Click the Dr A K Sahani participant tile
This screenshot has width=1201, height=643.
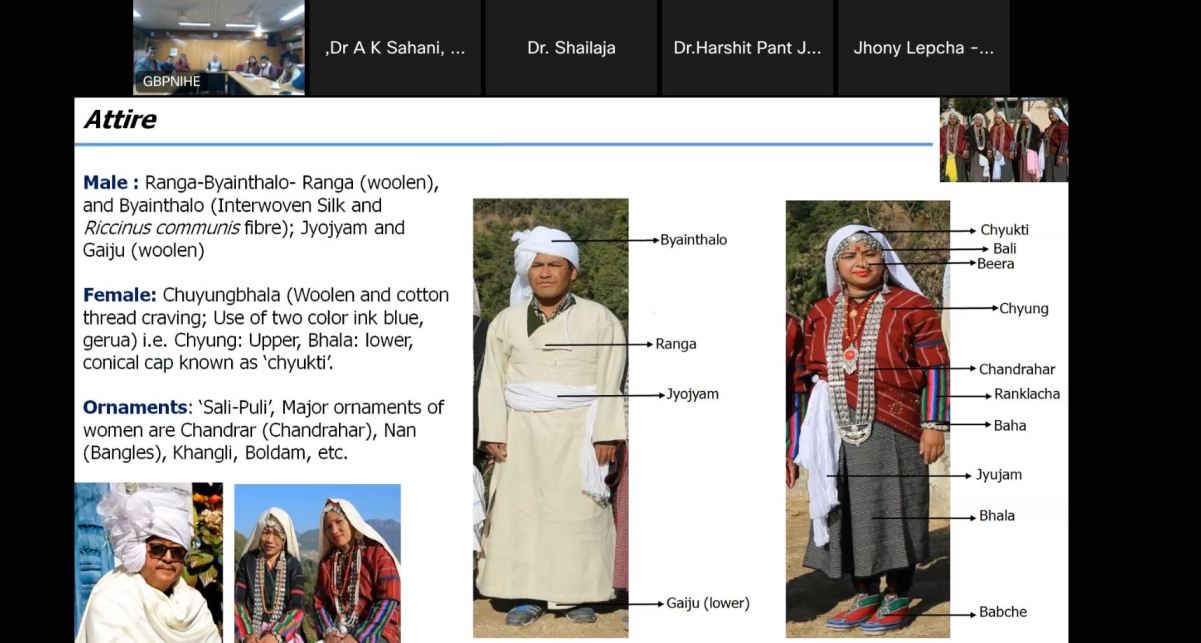click(x=395, y=48)
